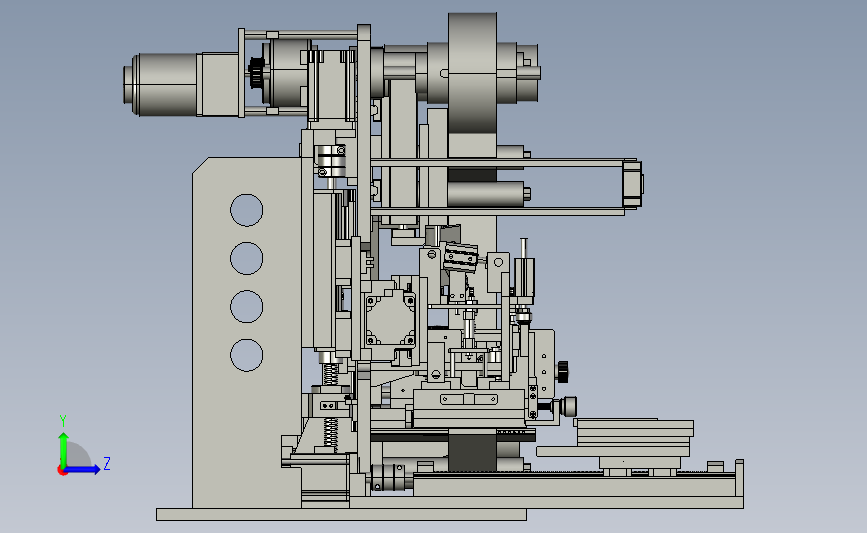Select the gray thumb screw knob head

pyautogui.click(x=569, y=406)
